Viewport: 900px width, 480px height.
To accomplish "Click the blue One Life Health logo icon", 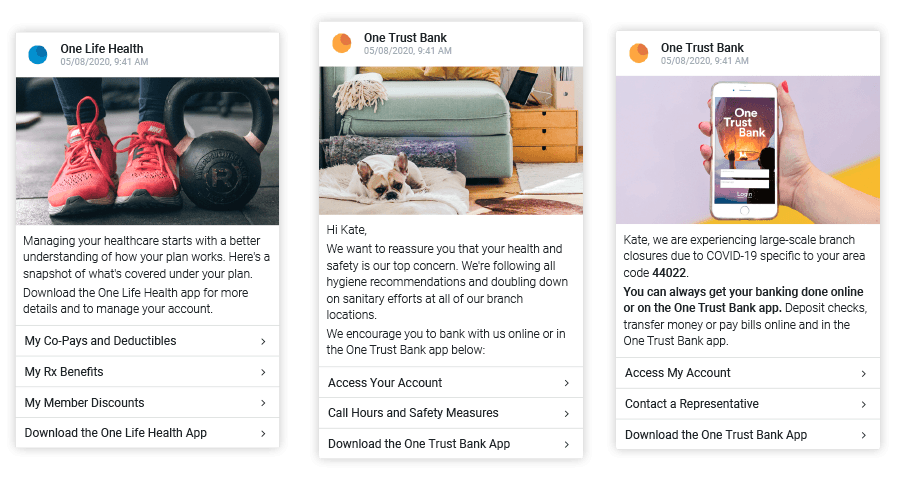I will pos(38,55).
